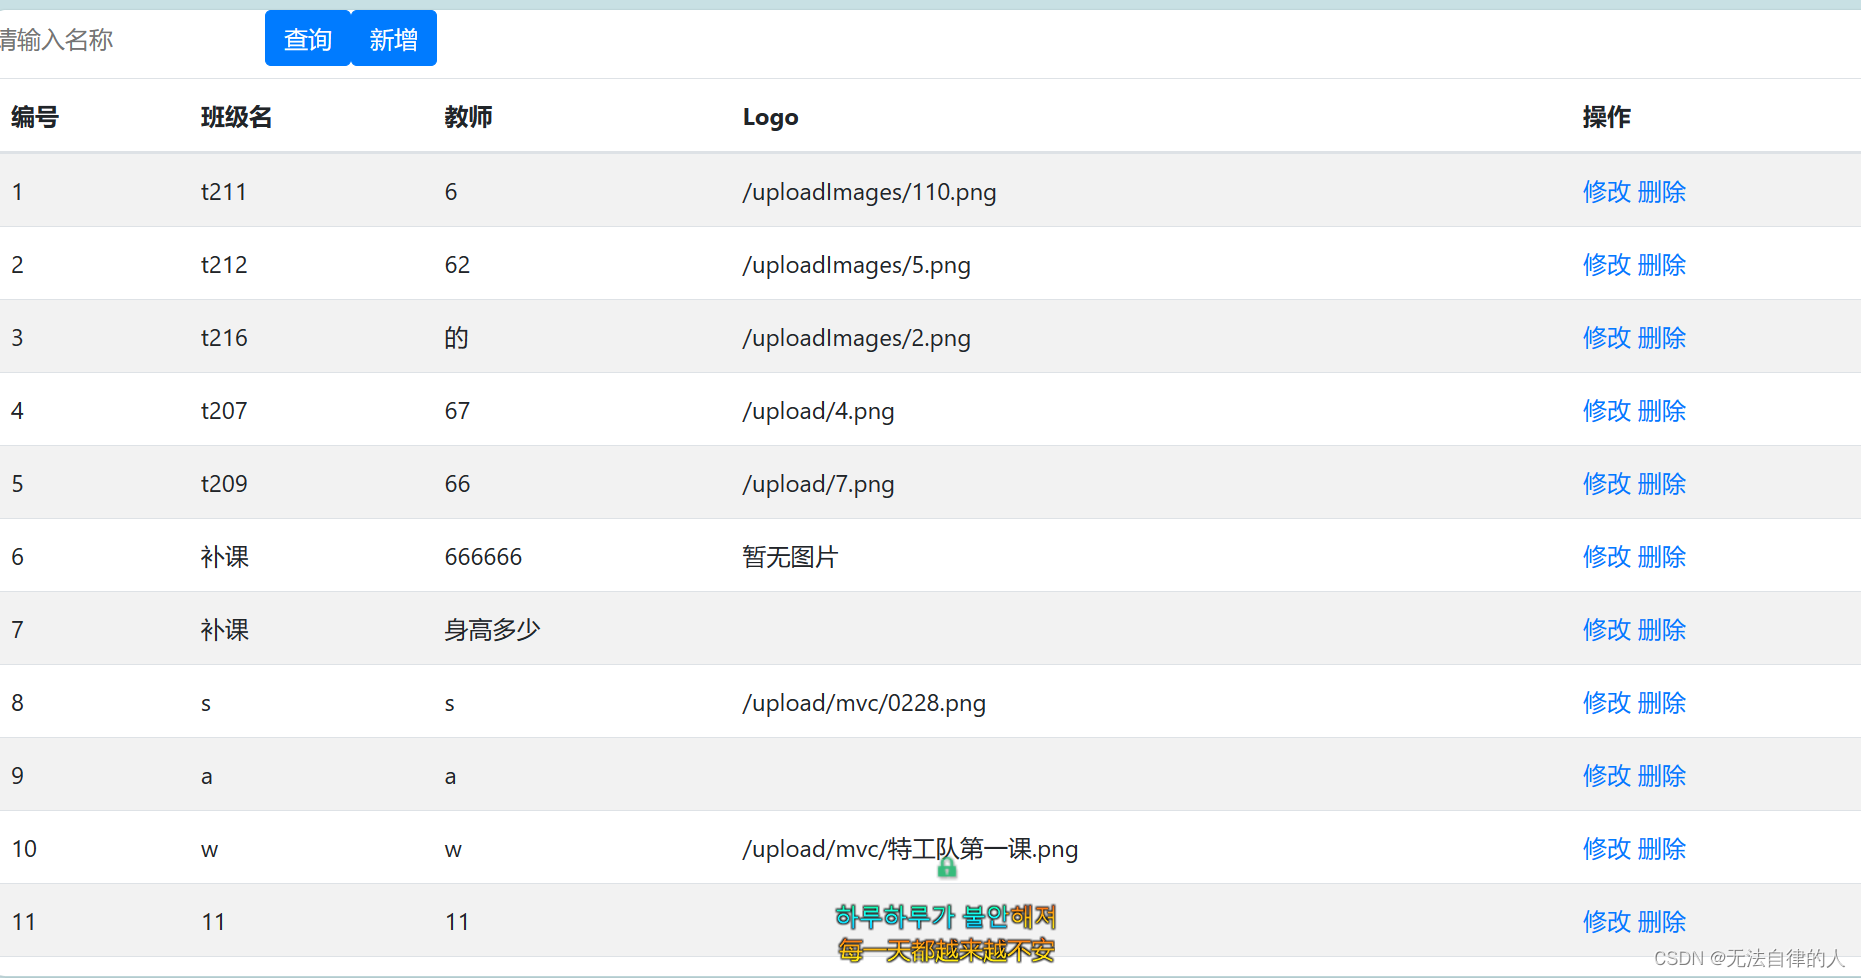Click 删除 for row number 11
This screenshot has width=1861, height=978.
pos(1662,921)
